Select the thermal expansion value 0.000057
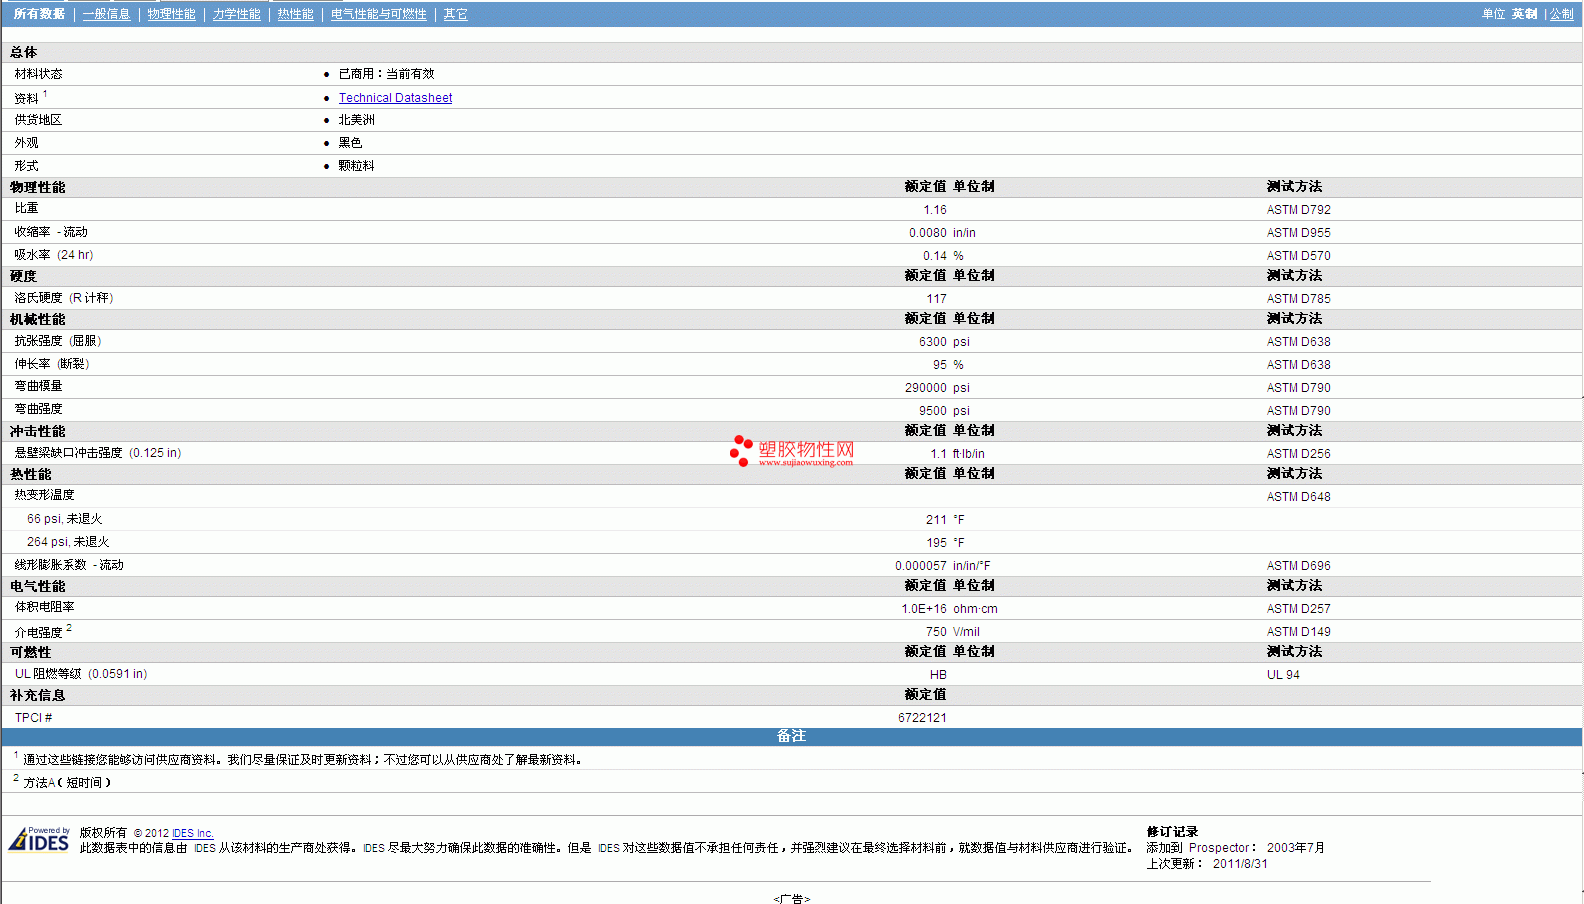This screenshot has height=904, width=1584. pyautogui.click(x=921, y=566)
